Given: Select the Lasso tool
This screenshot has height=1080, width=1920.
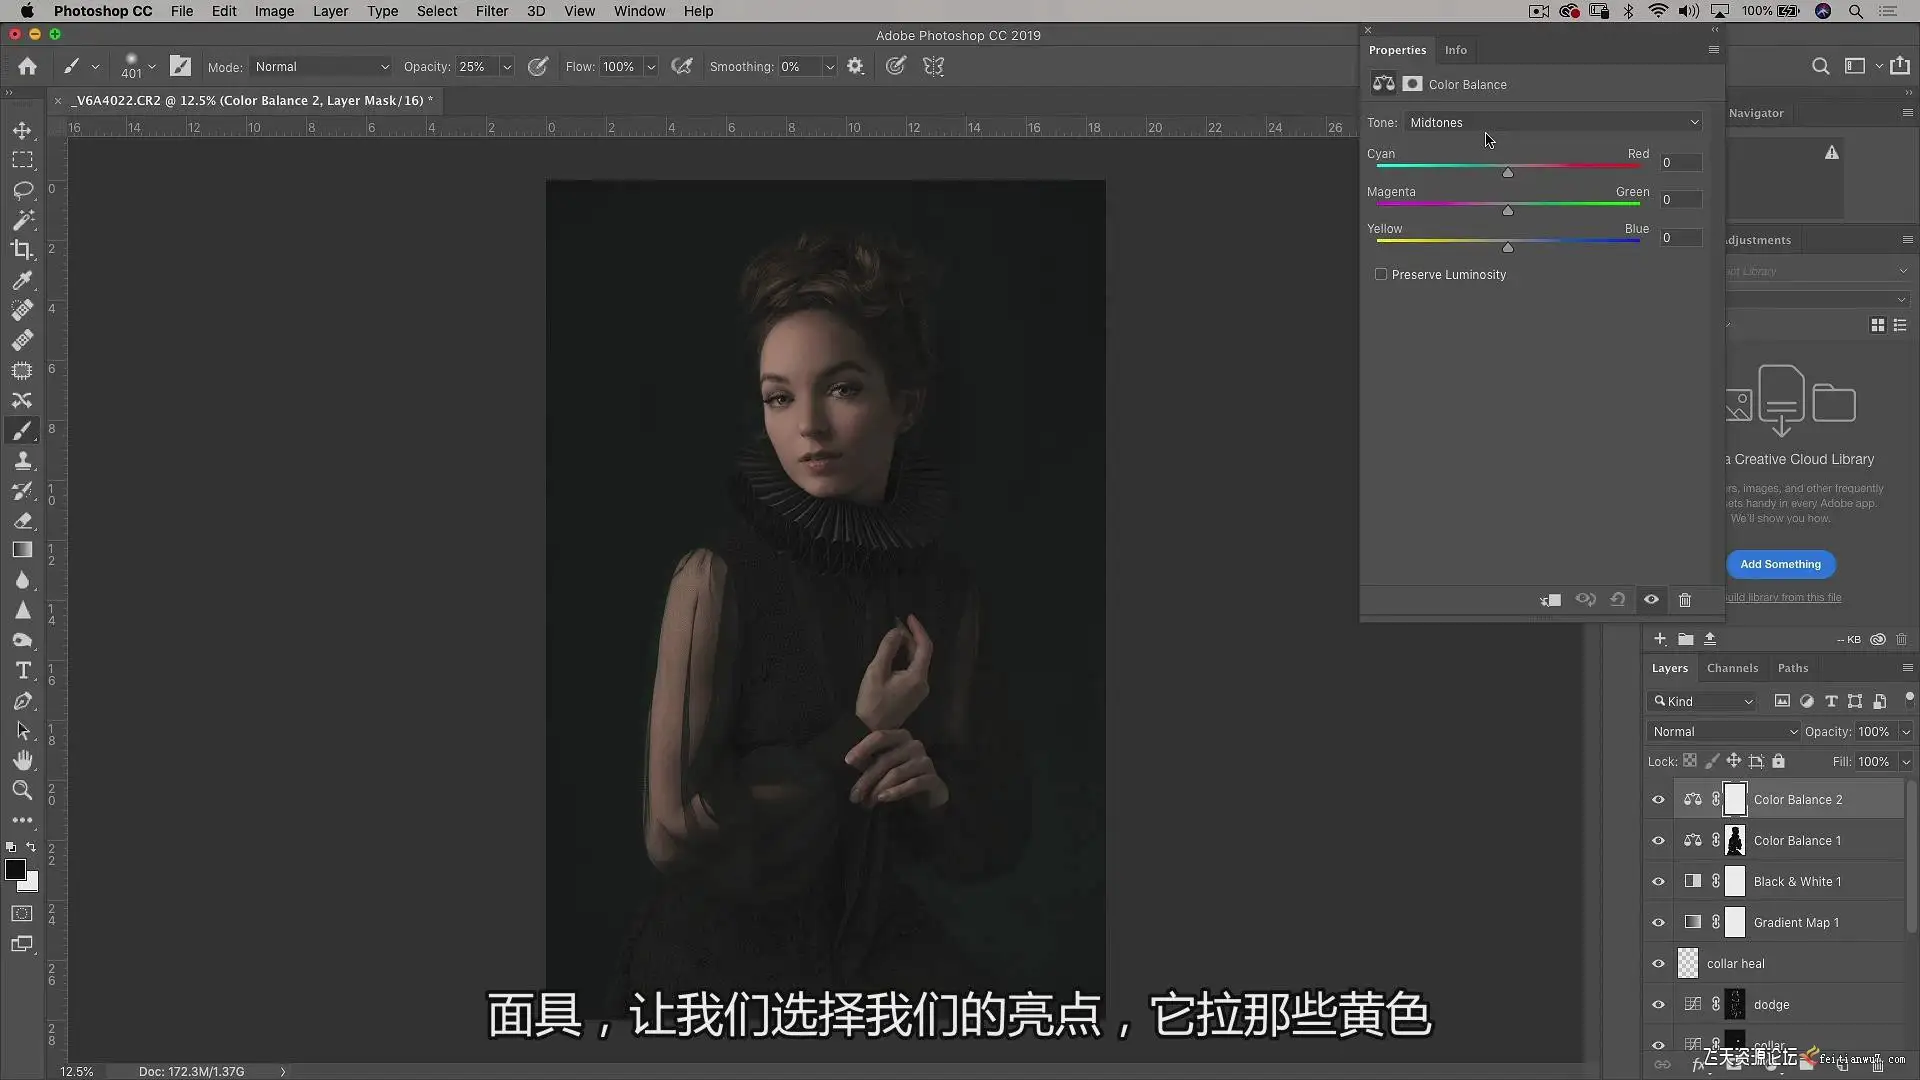Looking at the screenshot, I should pyautogui.click(x=22, y=190).
